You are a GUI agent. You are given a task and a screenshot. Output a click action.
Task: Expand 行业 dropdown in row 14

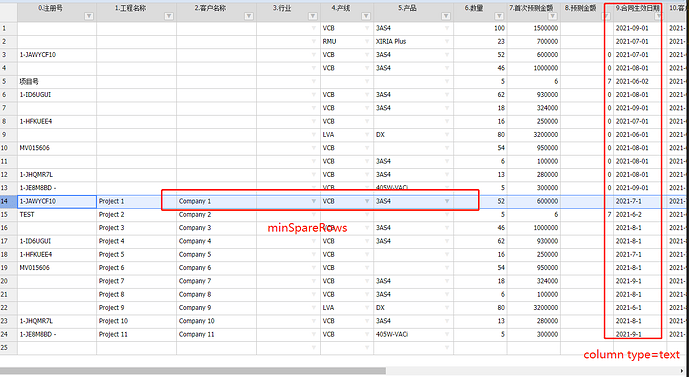click(314, 201)
